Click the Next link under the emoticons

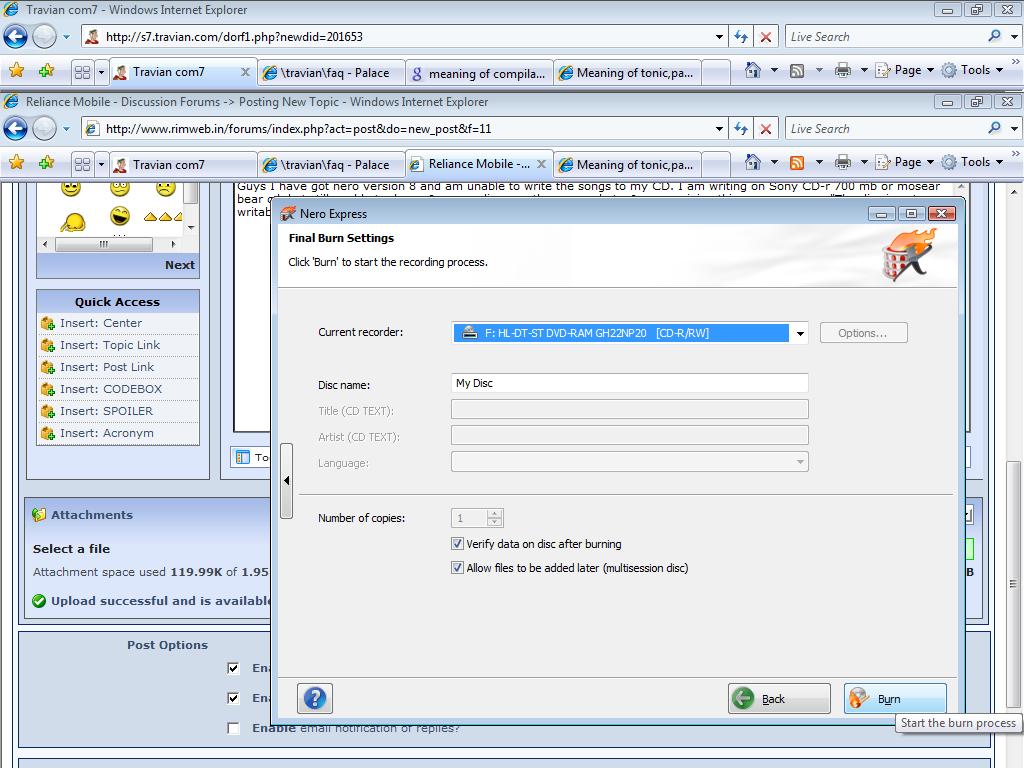pos(180,265)
